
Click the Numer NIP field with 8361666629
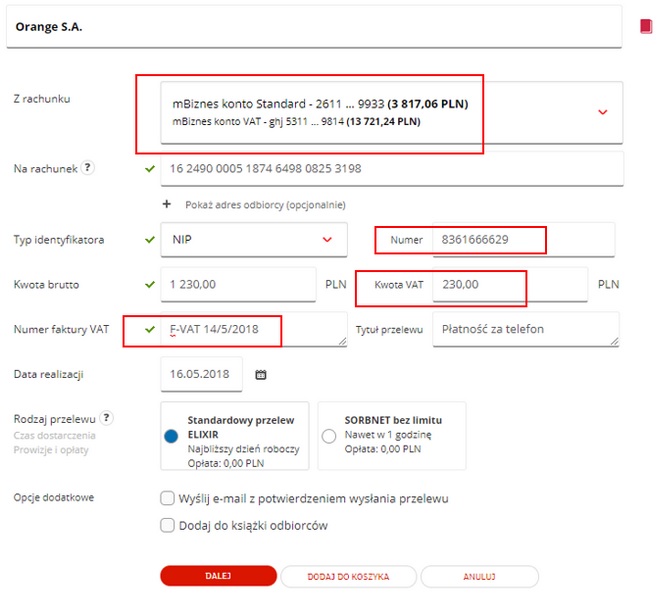coord(523,239)
